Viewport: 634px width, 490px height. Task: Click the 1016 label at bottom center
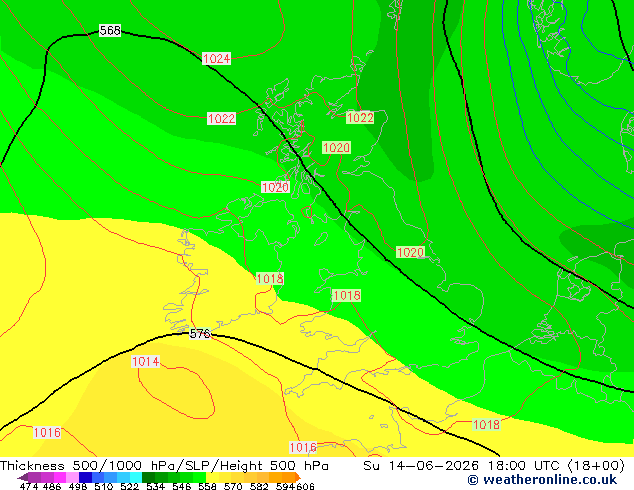tap(303, 447)
